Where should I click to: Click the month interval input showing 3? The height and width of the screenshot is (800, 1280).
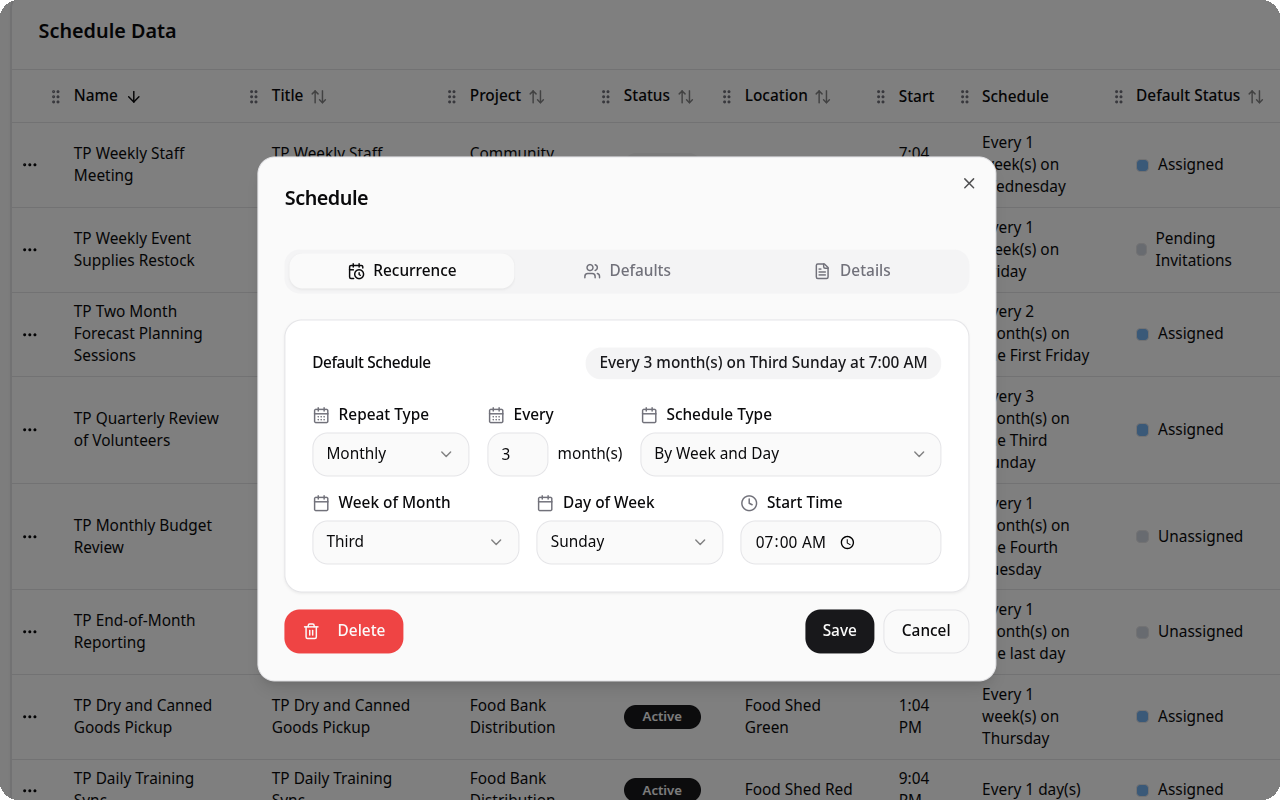517,453
